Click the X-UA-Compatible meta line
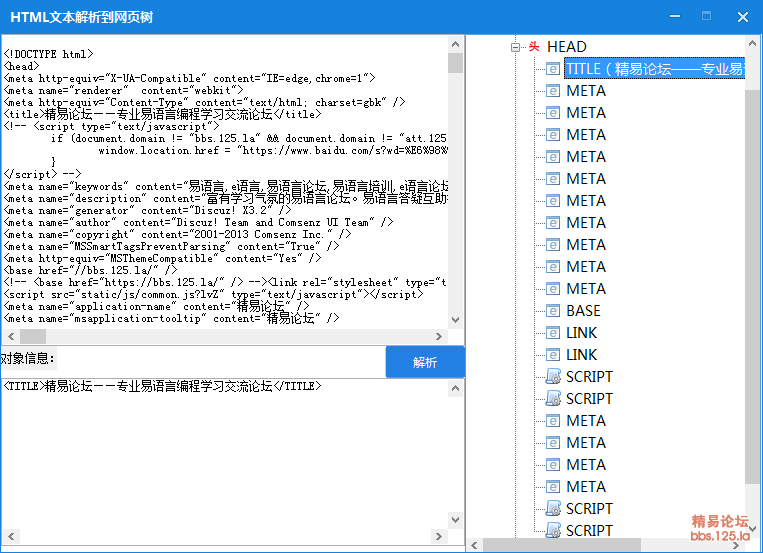The width and height of the screenshot is (763, 553). tap(189, 78)
